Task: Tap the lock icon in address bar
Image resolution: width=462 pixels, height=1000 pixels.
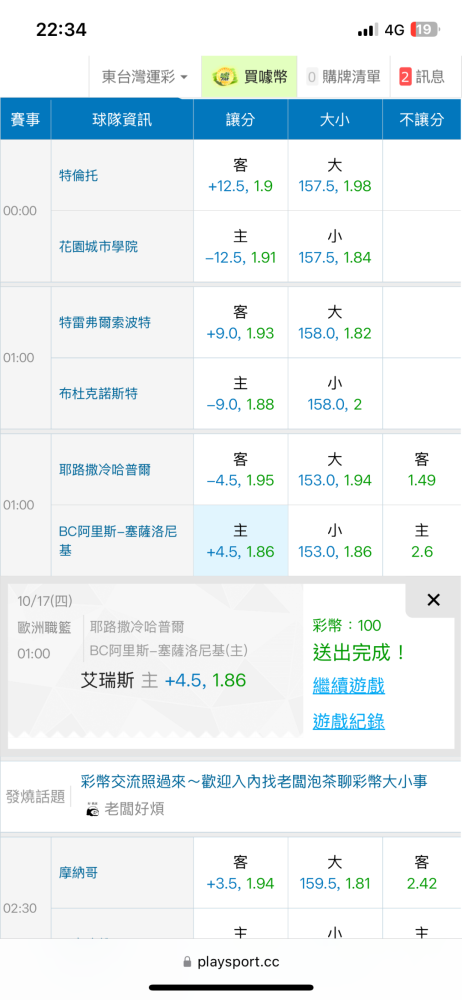Action: tap(187, 961)
